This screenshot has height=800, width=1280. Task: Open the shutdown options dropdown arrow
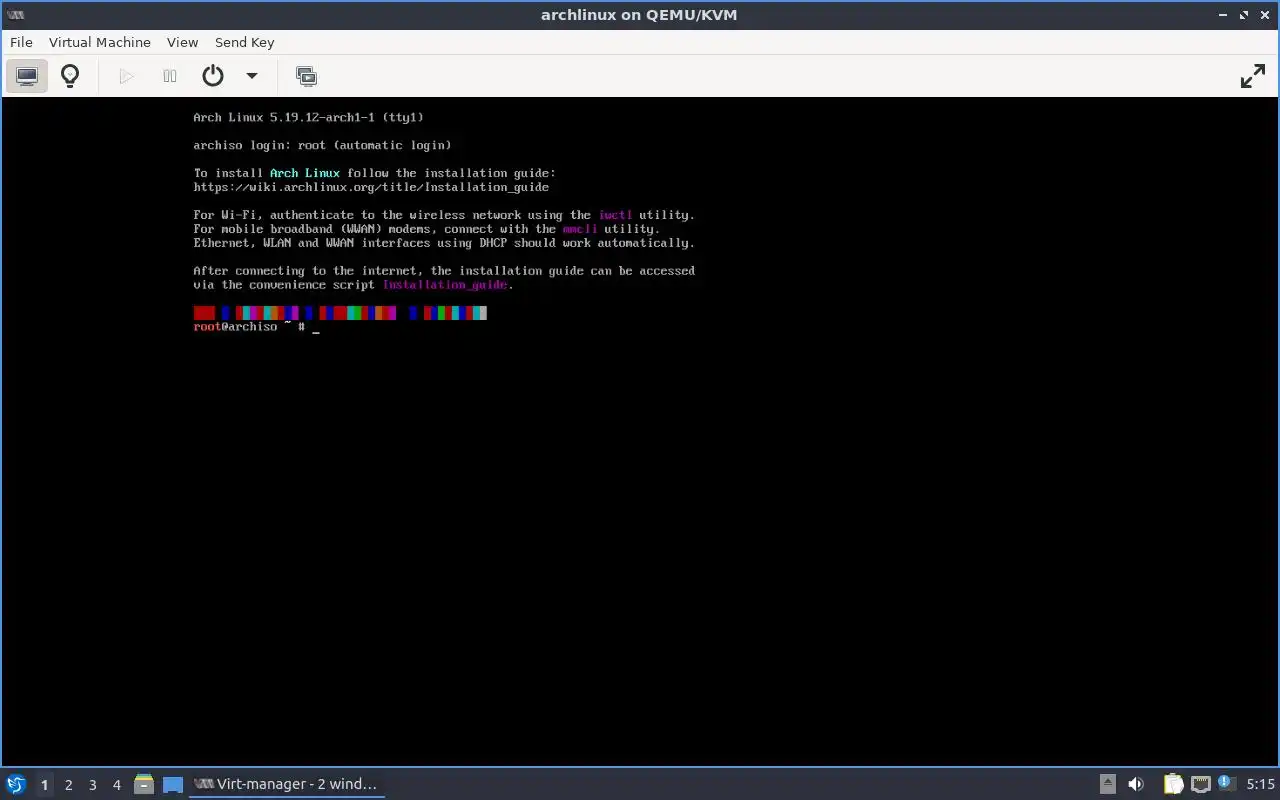click(x=252, y=76)
